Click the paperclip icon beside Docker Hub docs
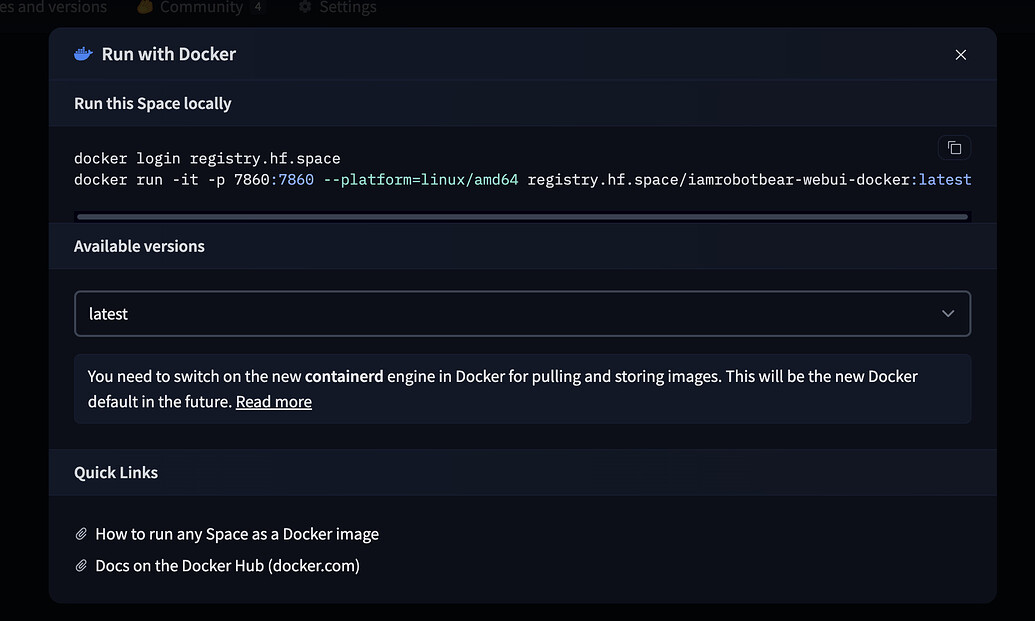This screenshot has height=621, width=1035. coord(82,566)
